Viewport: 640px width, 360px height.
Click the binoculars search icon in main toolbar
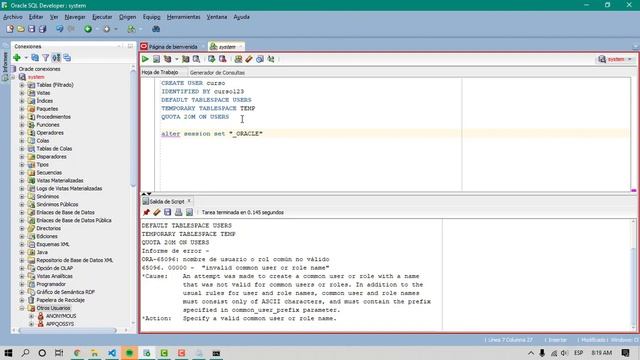pyautogui.click(x=156, y=29)
